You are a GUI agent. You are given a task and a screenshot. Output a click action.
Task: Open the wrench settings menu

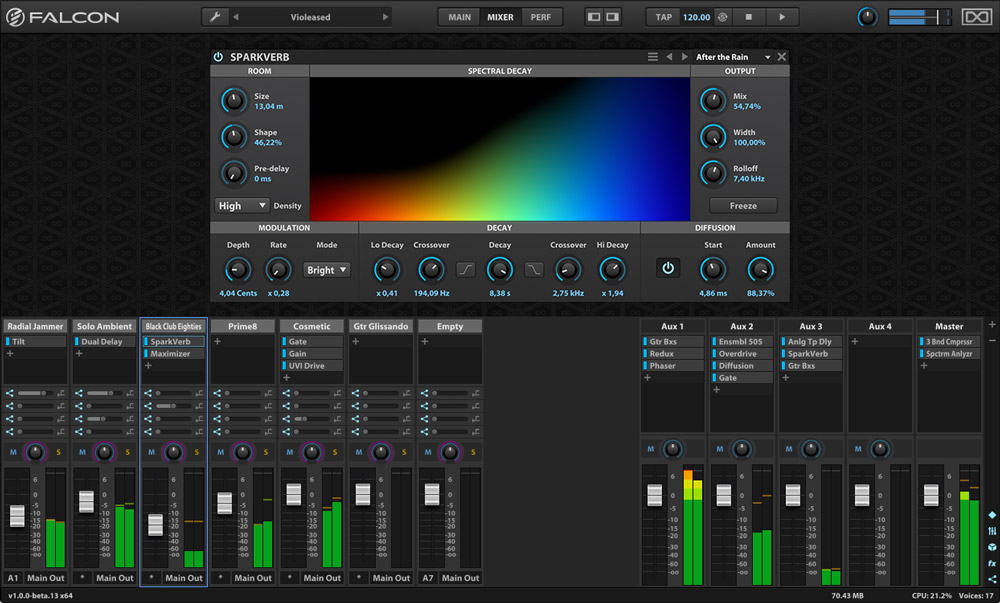click(x=215, y=17)
